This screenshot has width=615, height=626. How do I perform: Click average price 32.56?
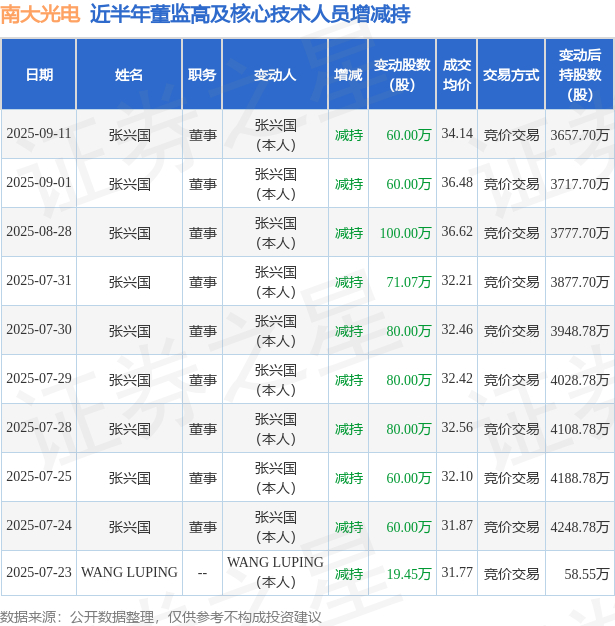click(x=457, y=428)
